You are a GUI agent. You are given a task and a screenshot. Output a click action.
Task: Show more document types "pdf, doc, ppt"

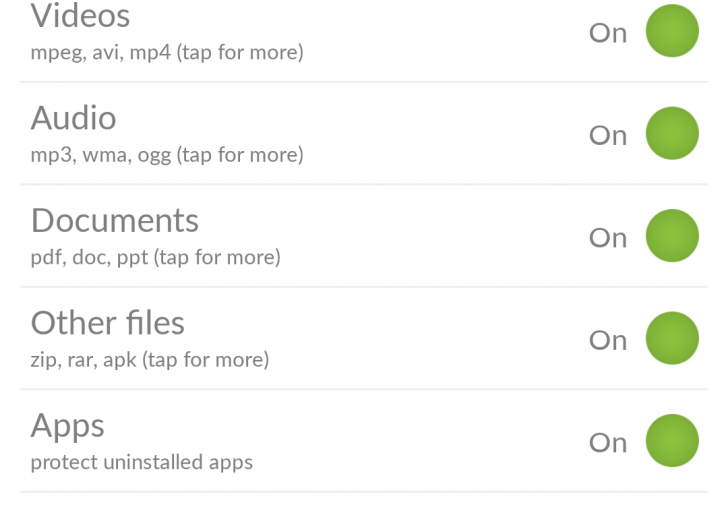(156, 257)
